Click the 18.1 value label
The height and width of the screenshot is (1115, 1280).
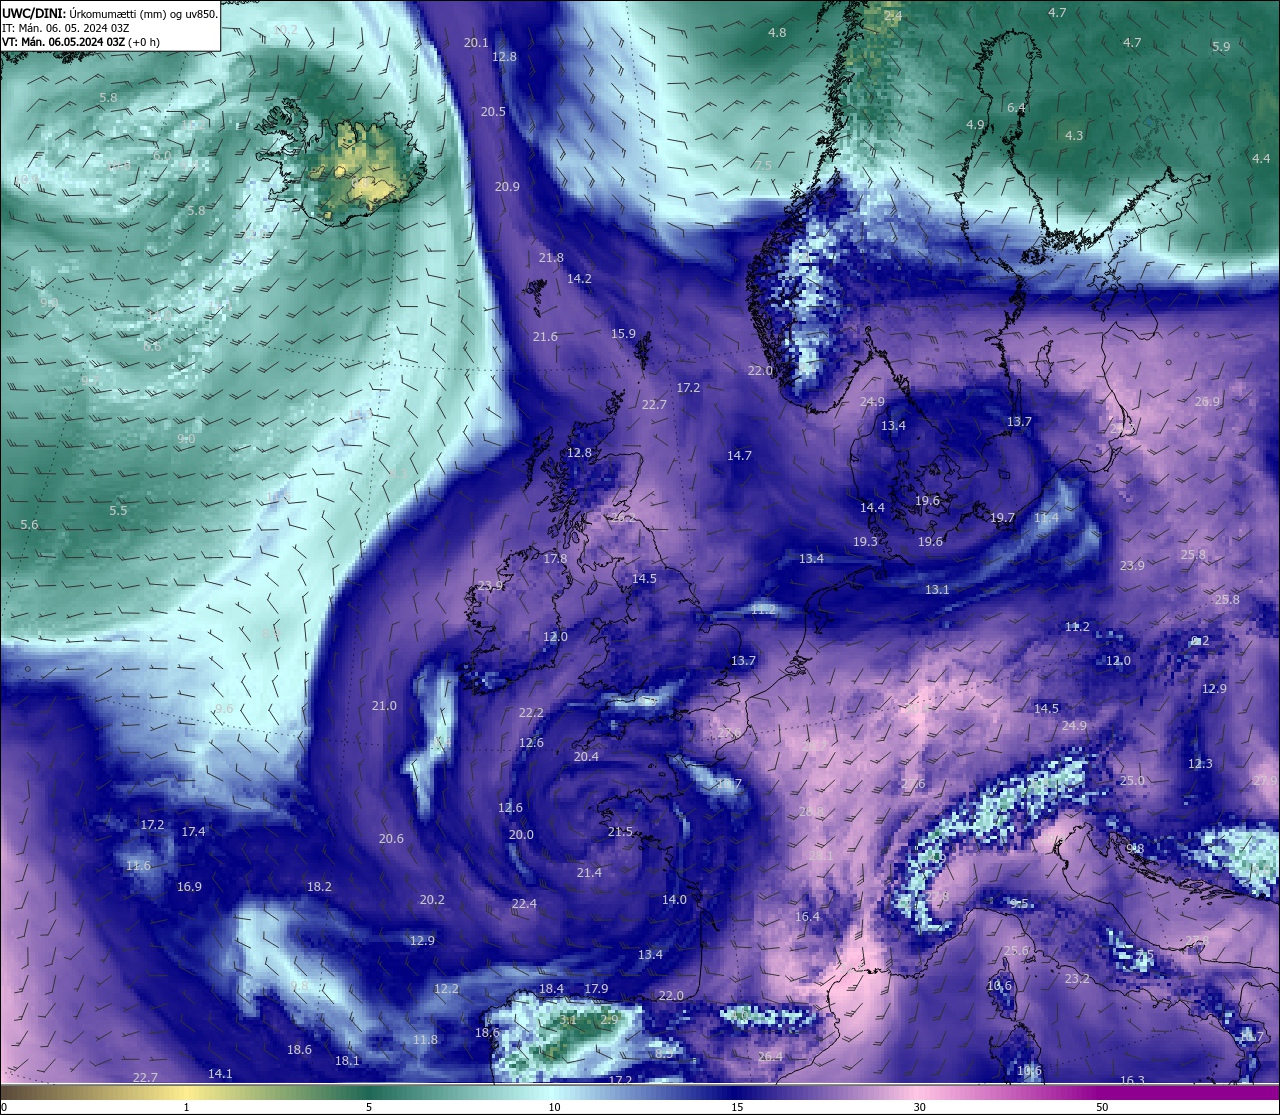click(x=347, y=1061)
